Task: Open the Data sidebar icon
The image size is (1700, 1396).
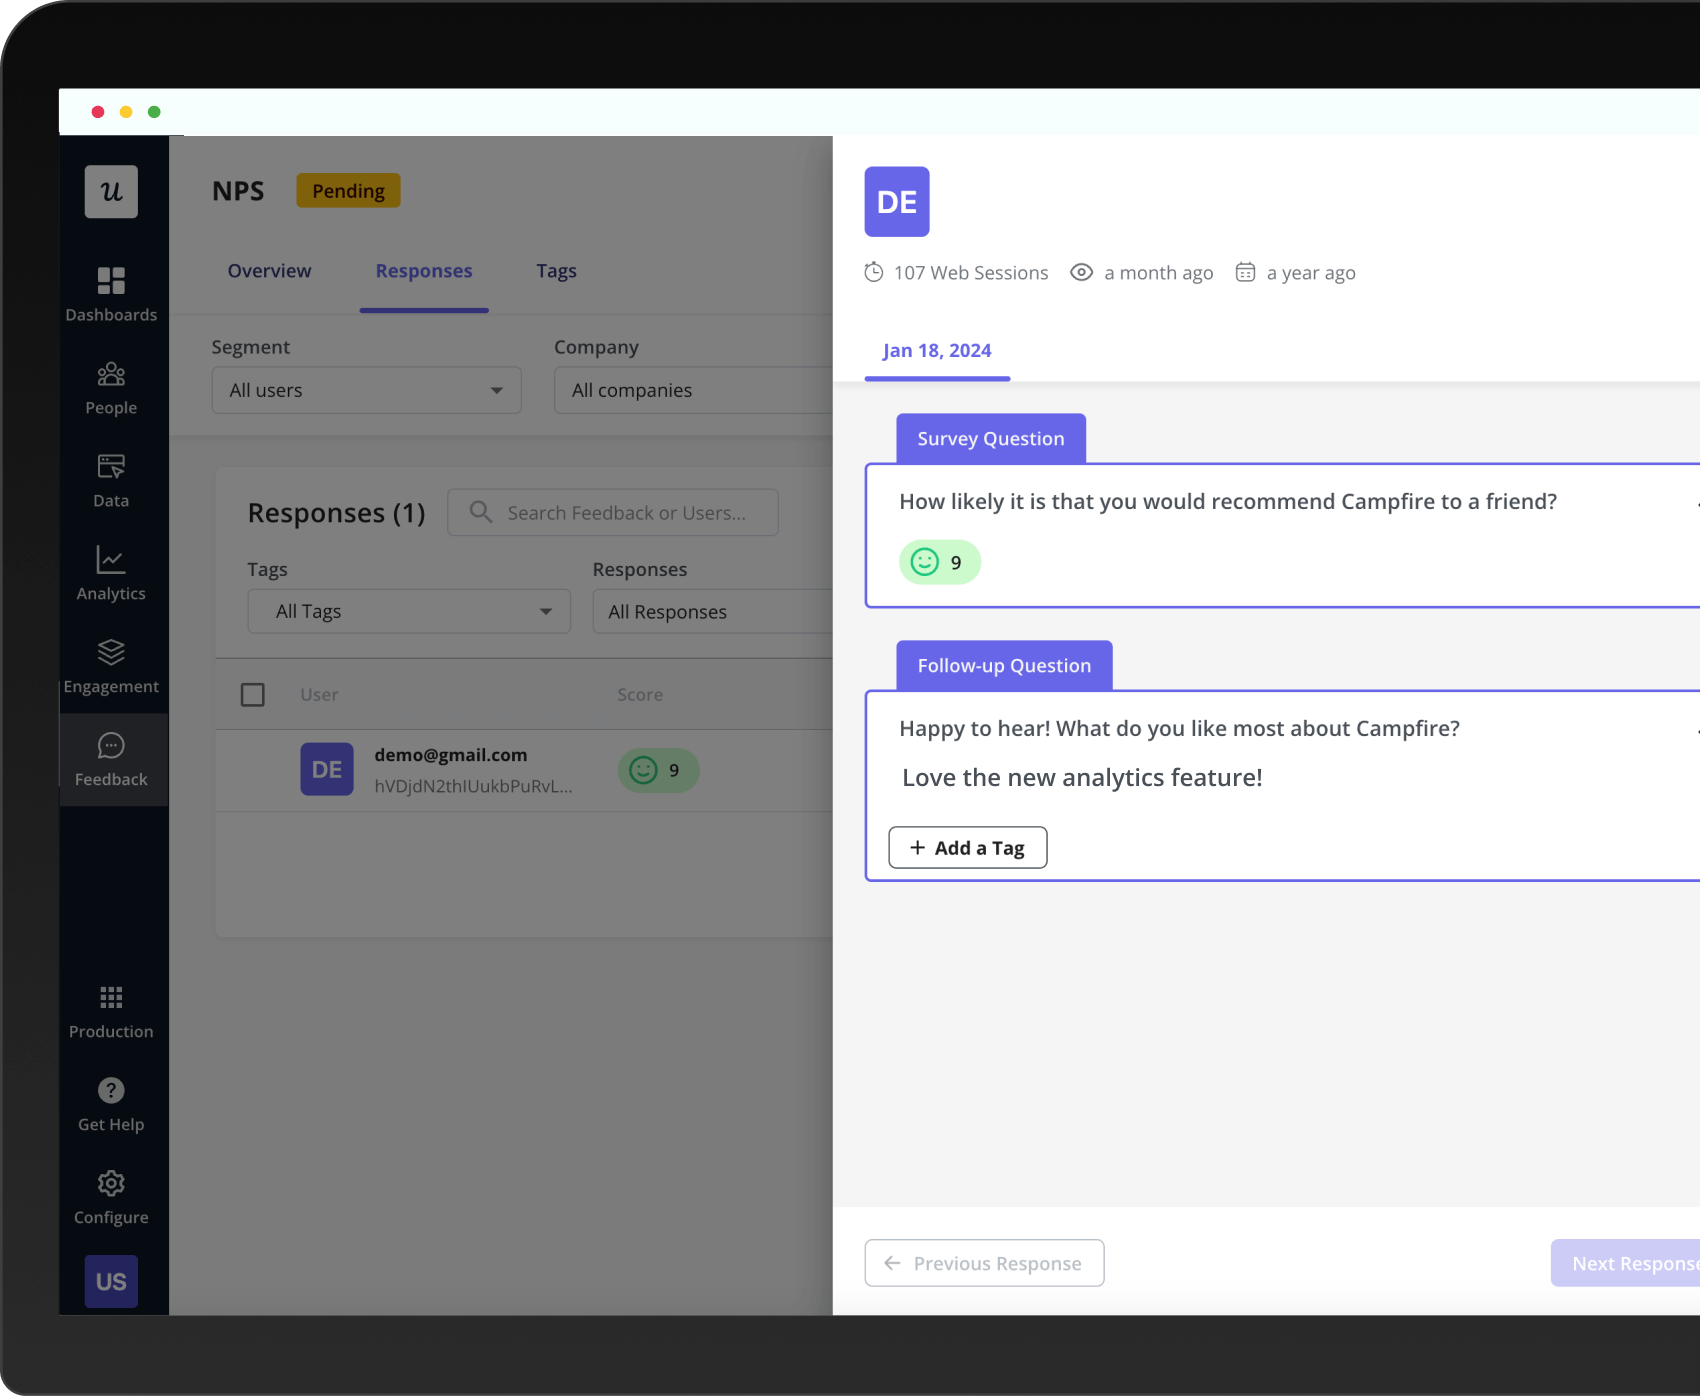Action: pyautogui.click(x=111, y=480)
